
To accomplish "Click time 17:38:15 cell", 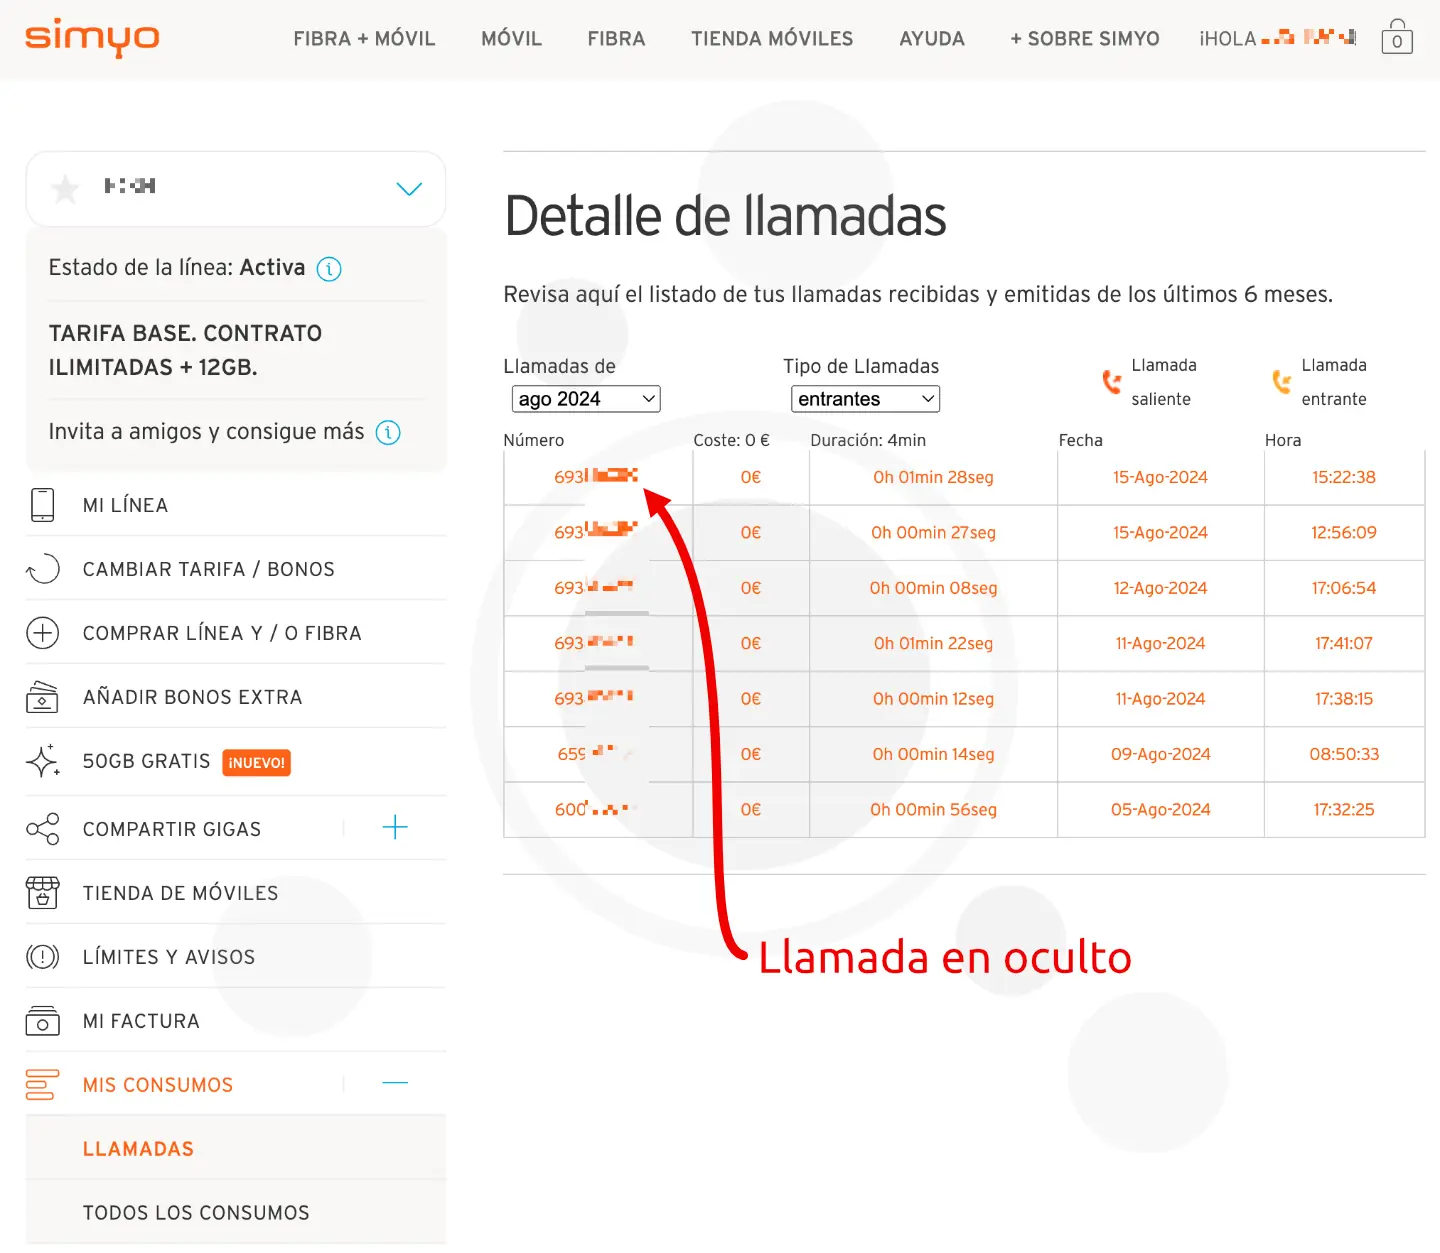I will point(1344,699).
